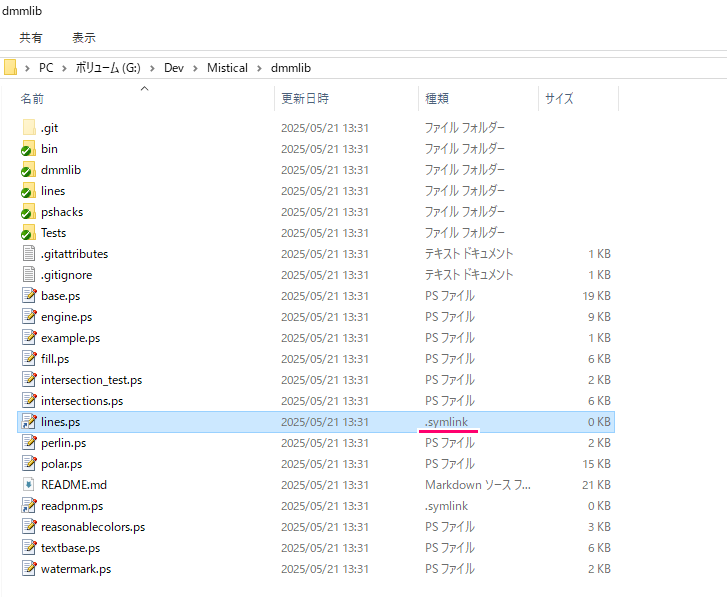727x597 pixels.
Task: Click the engine.ps file icon
Action: [29, 317]
